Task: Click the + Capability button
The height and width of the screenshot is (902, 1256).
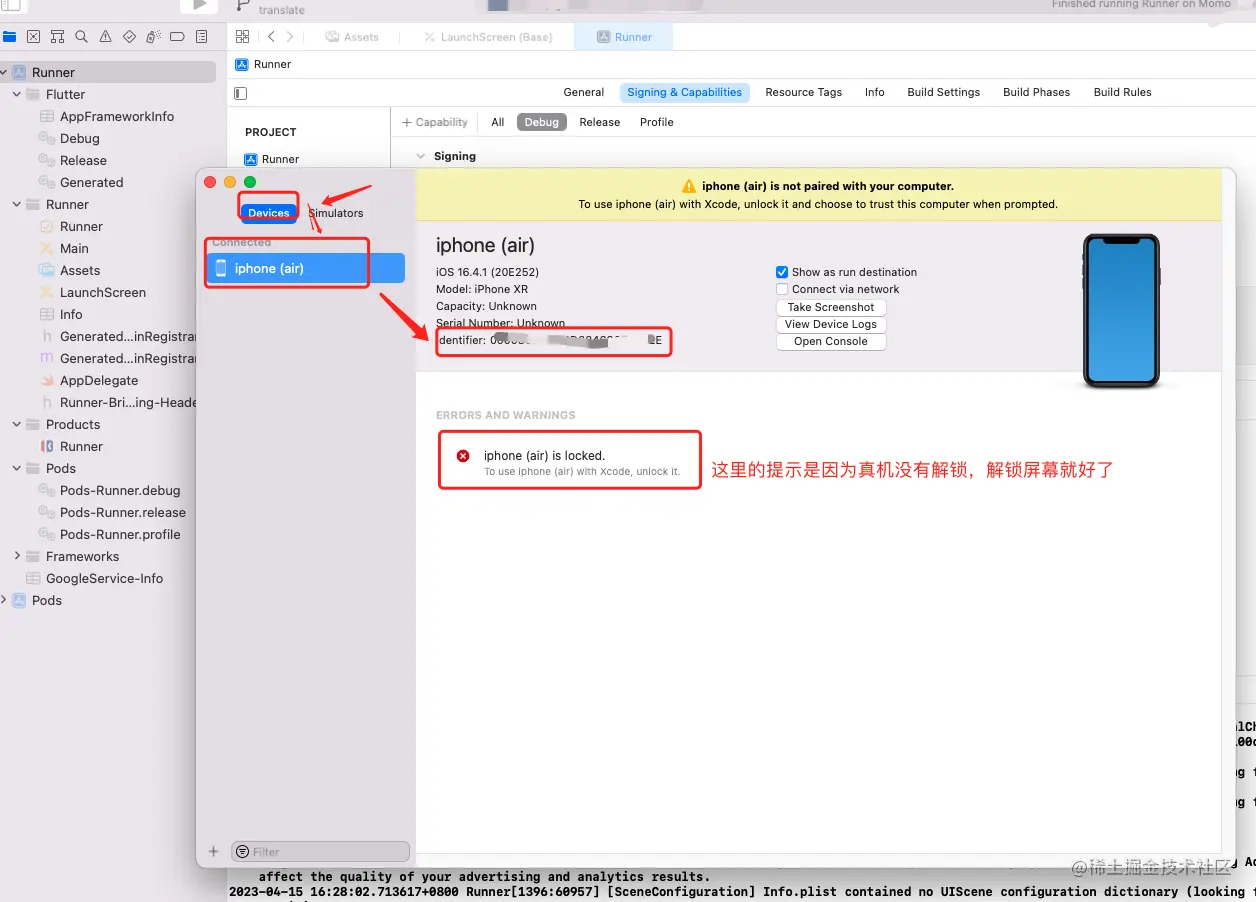Action: pyautogui.click(x=435, y=122)
